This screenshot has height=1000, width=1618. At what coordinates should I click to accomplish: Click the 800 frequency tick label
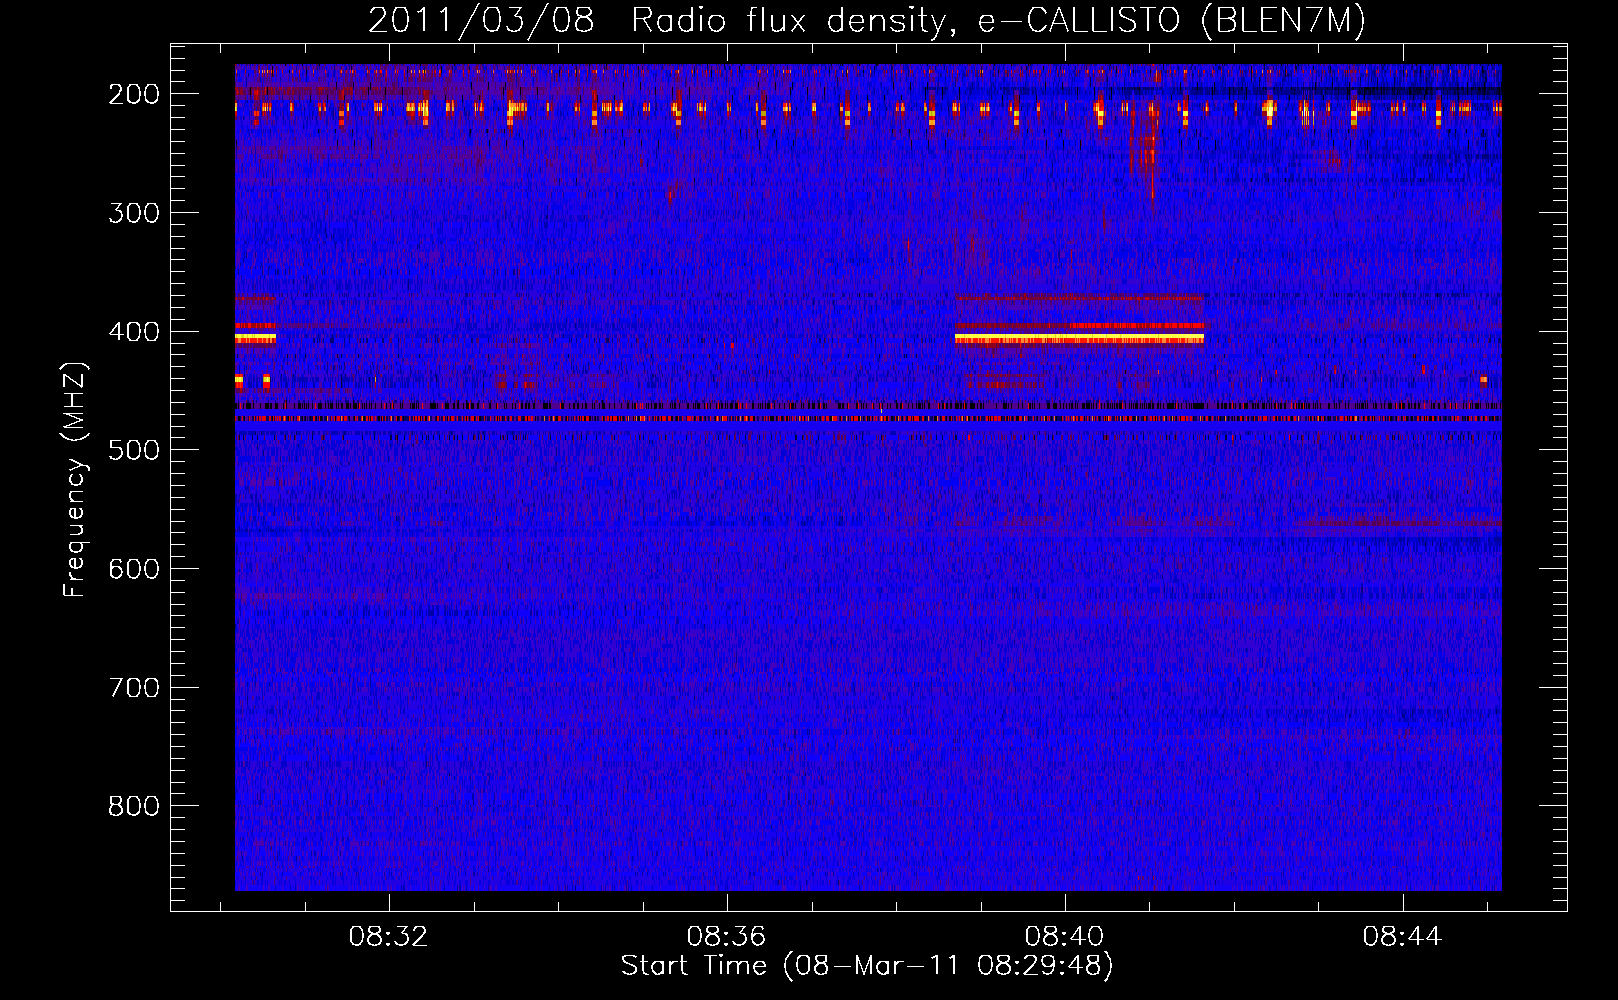133,806
